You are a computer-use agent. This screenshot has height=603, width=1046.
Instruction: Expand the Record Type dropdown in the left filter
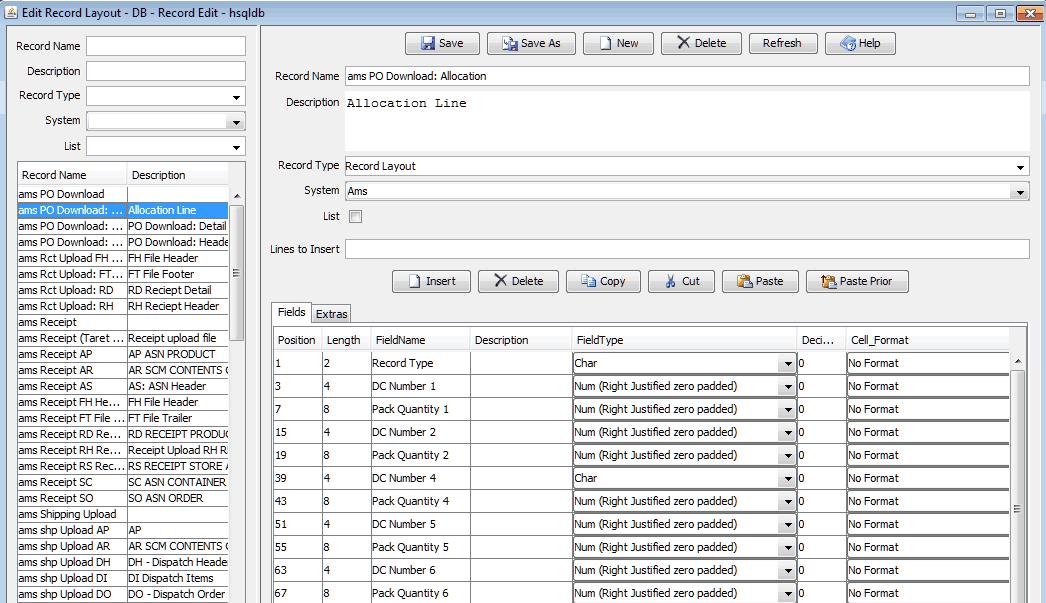click(x=236, y=97)
